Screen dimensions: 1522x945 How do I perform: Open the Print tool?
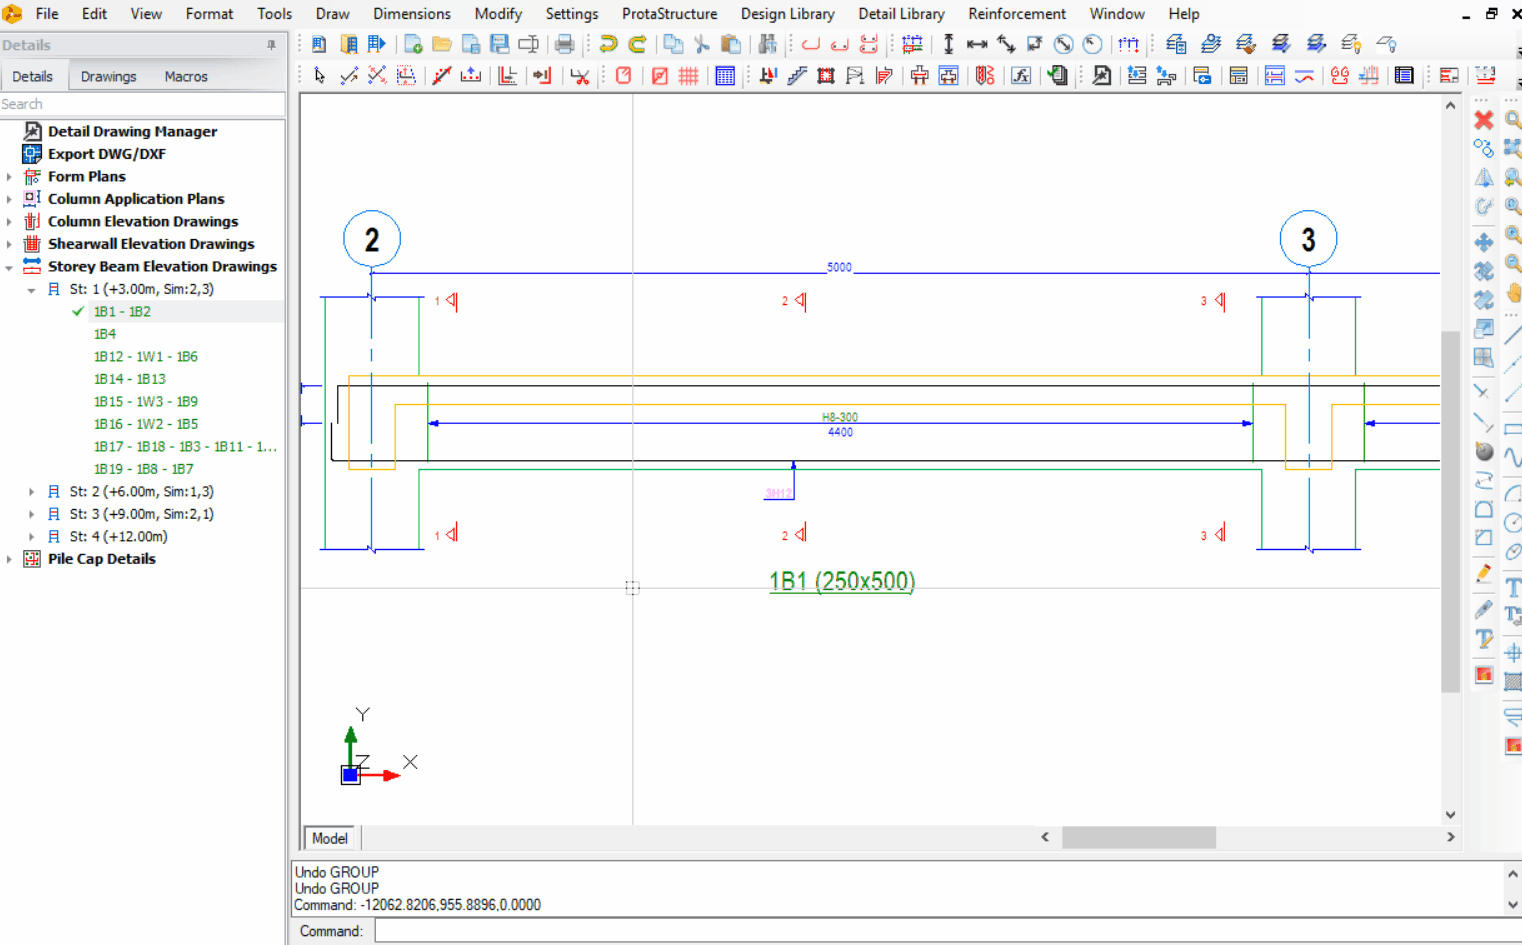(565, 44)
